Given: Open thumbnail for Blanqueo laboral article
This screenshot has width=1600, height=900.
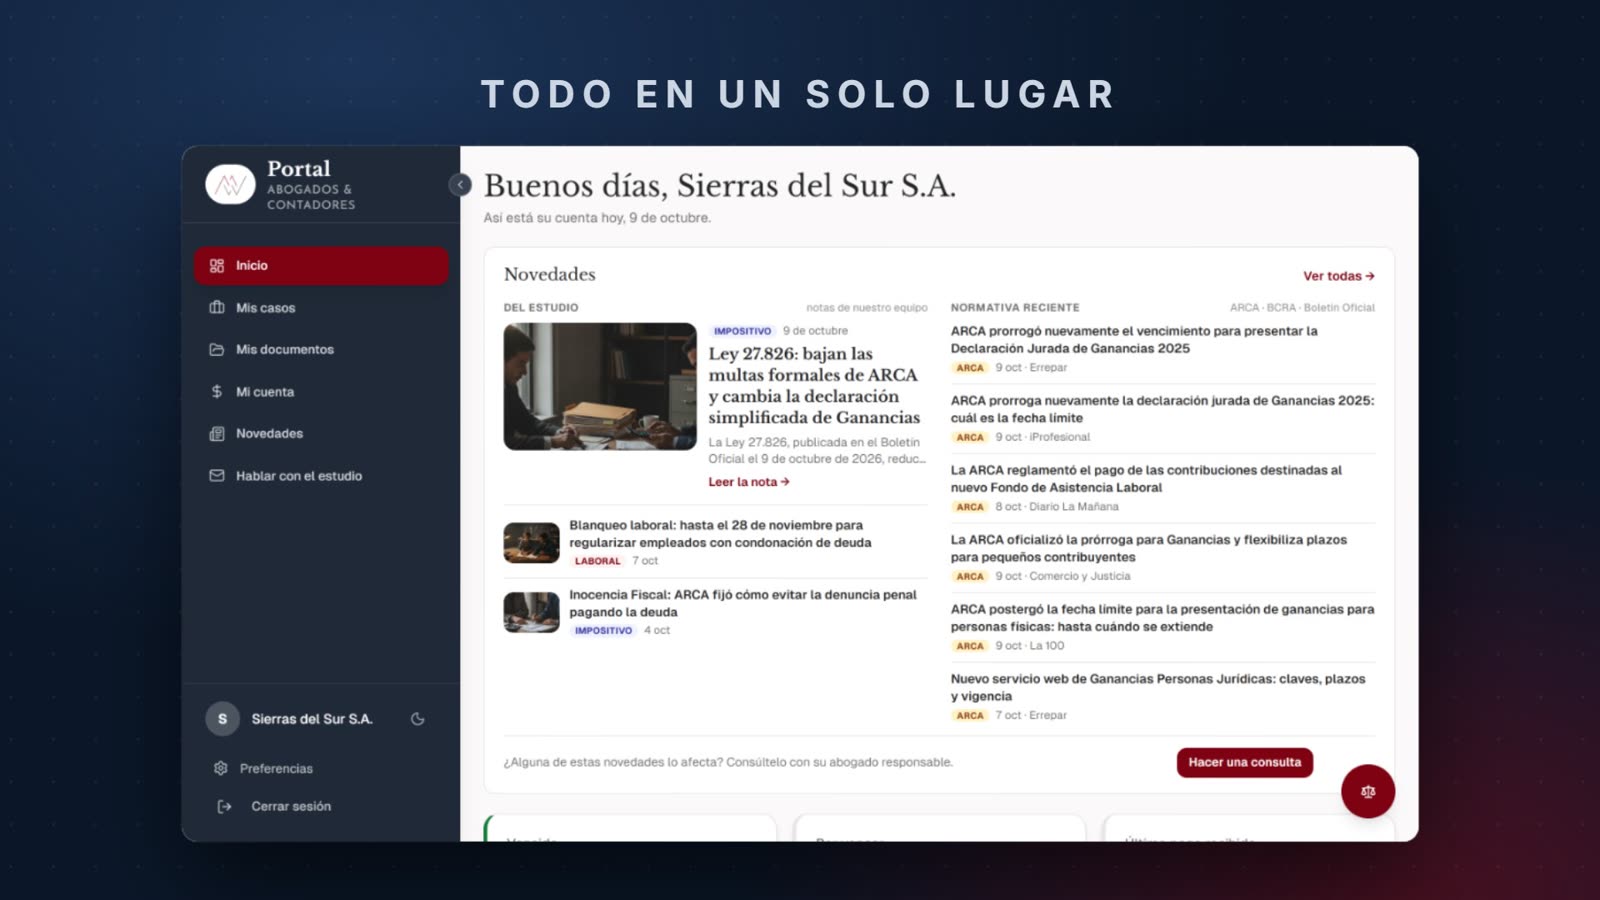Looking at the screenshot, I should (531, 543).
